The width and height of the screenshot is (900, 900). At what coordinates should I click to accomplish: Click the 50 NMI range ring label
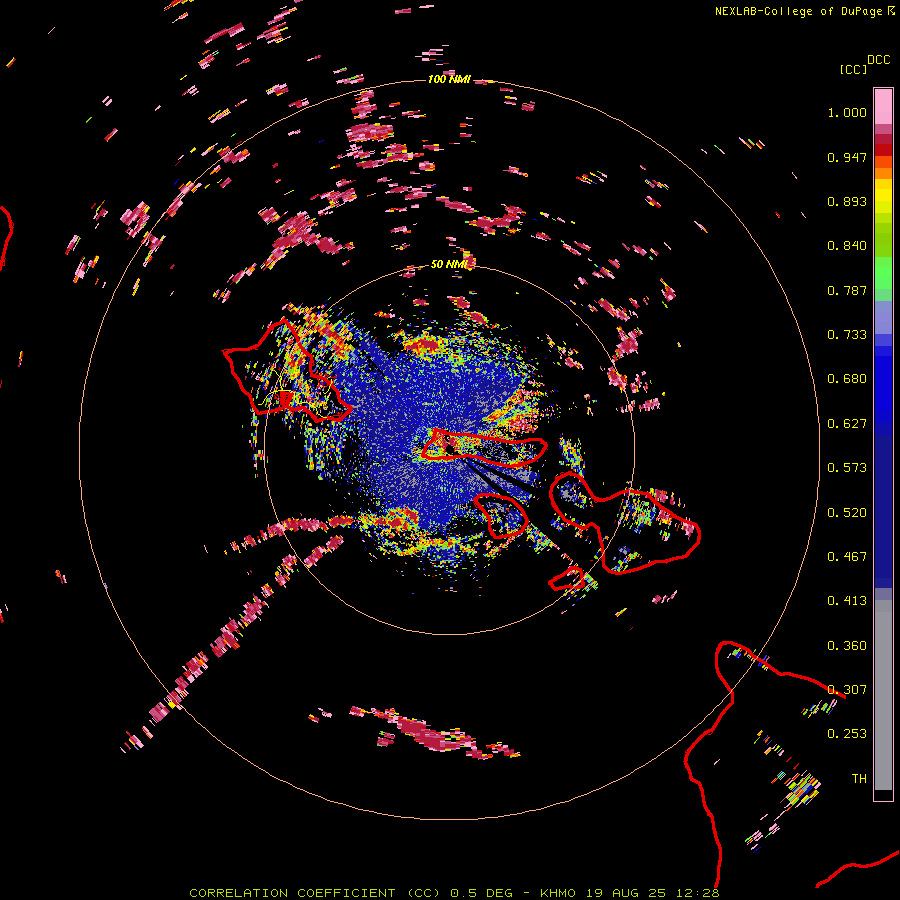coord(451,265)
